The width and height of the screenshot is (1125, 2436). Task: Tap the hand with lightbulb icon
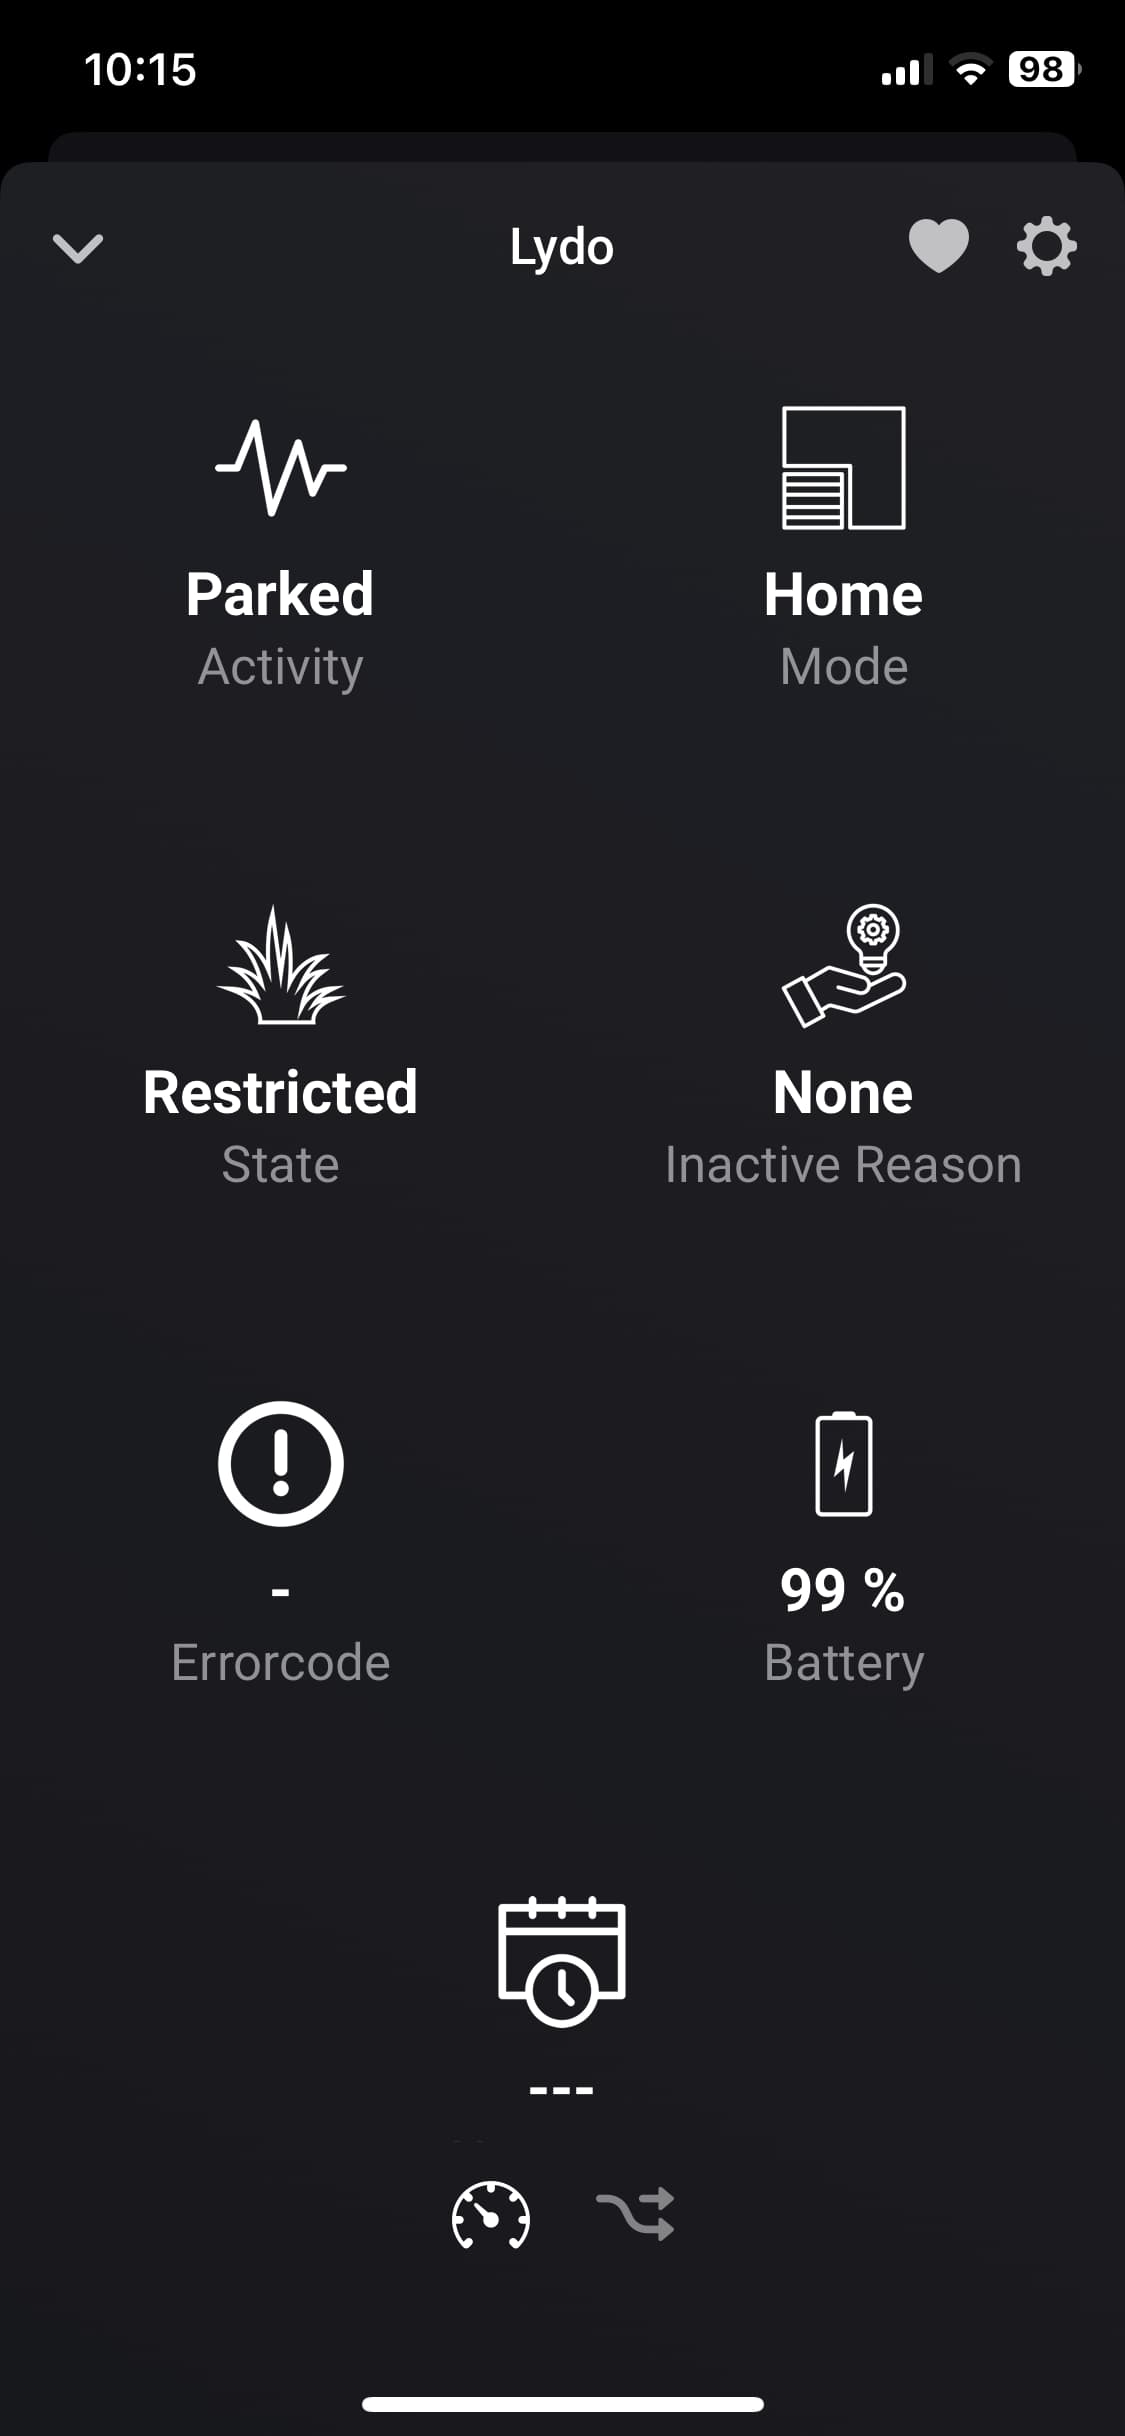[x=843, y=966]
